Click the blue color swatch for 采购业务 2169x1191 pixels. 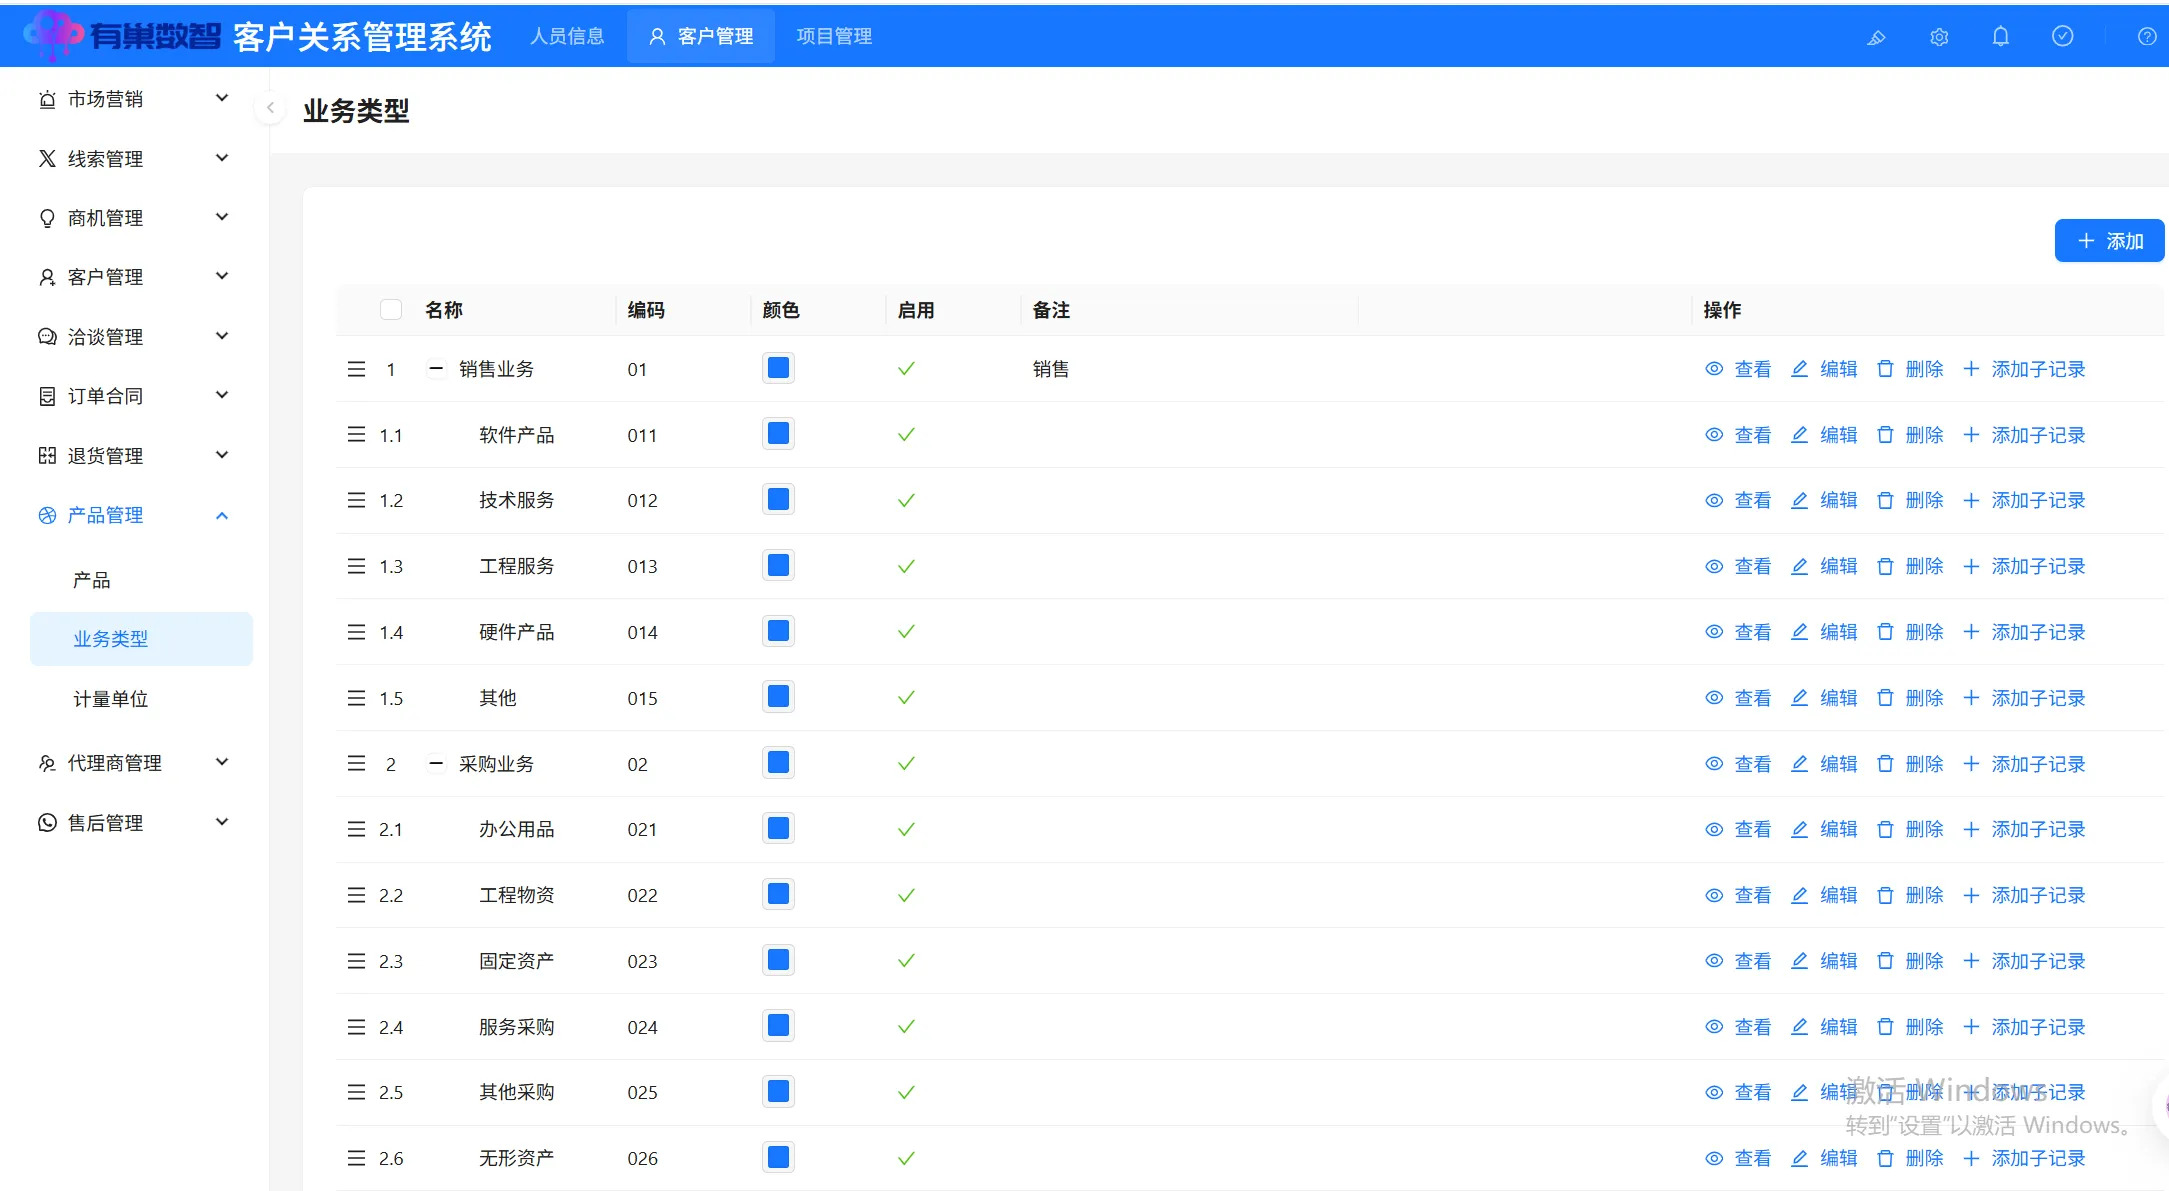click(778, 763)
